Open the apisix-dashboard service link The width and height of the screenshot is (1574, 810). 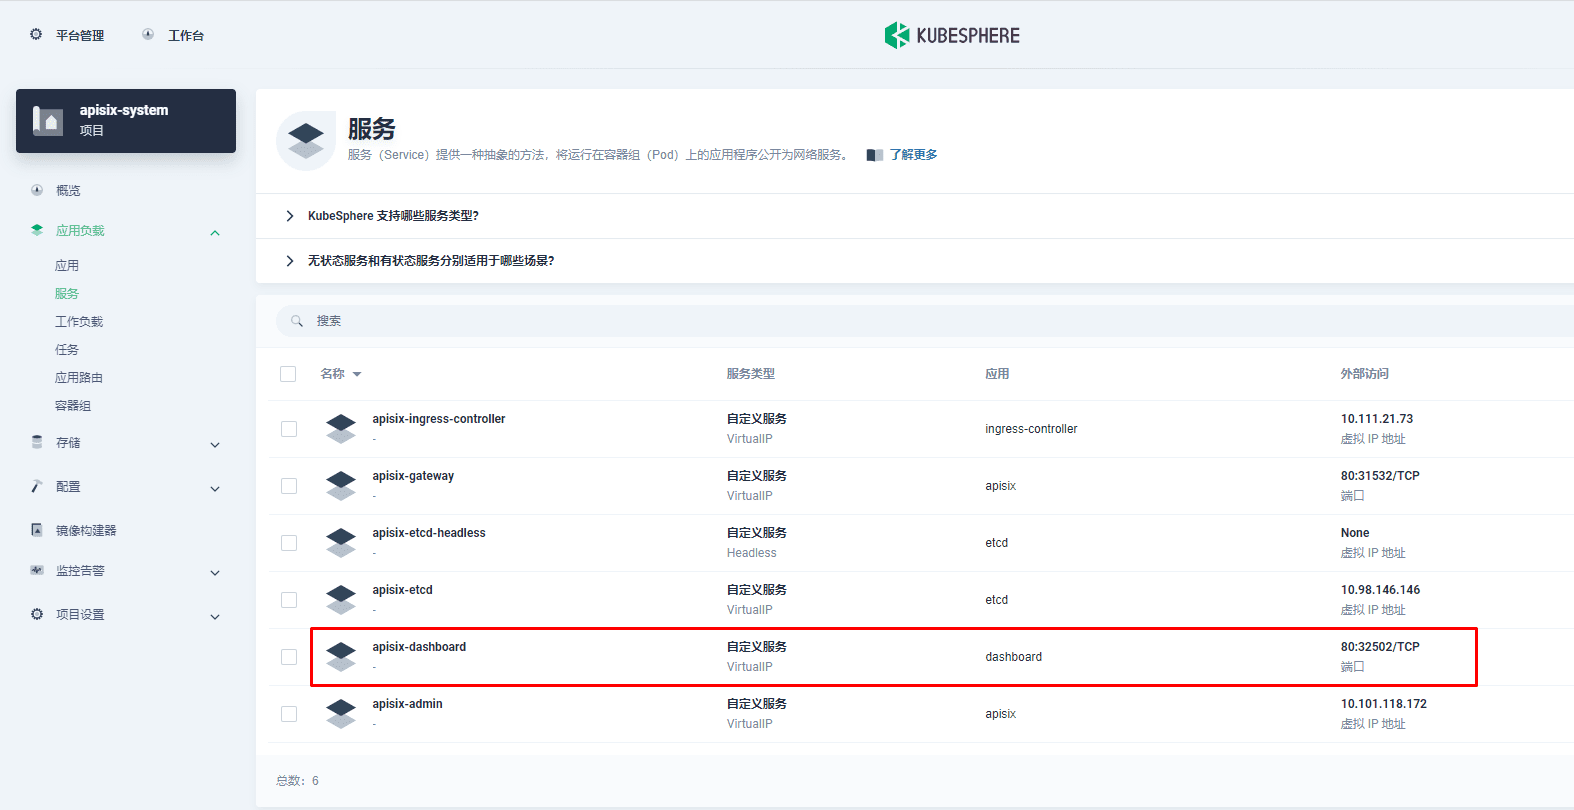tap(419, 647)
